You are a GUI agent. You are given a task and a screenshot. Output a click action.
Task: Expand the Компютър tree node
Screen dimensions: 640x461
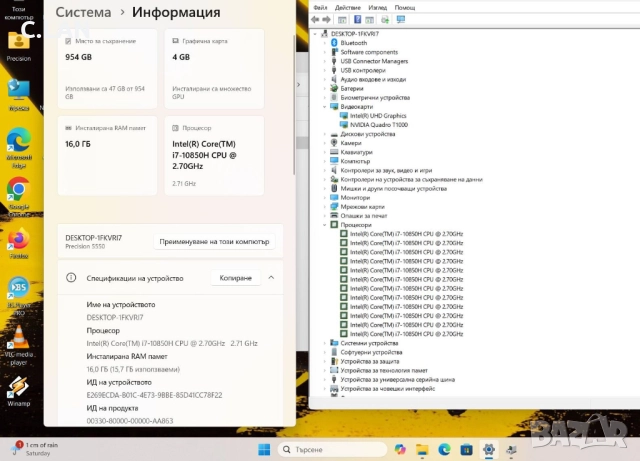click(325, 161)
